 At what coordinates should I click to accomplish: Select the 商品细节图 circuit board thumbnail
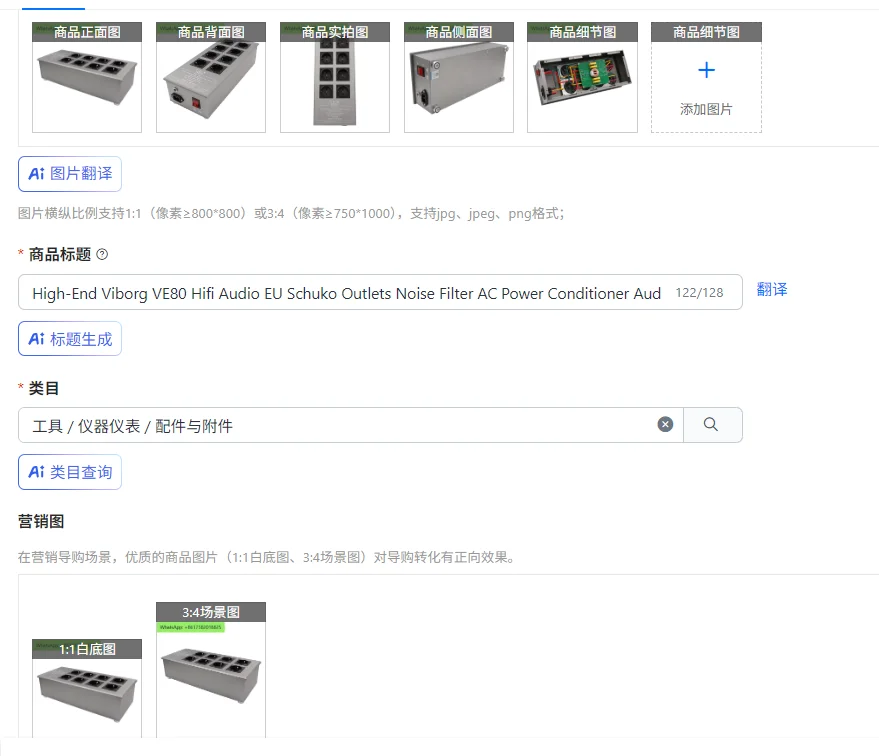click(582, 77)
